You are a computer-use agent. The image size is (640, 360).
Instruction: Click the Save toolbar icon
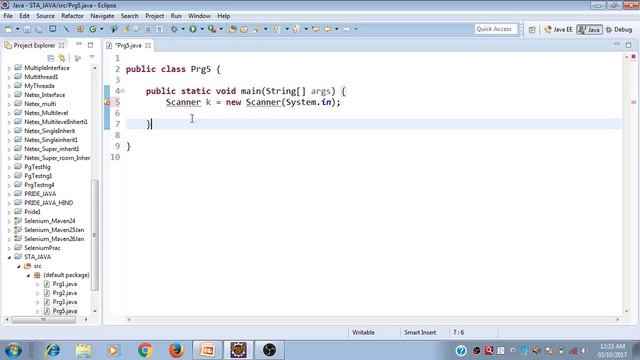point(27,29)
